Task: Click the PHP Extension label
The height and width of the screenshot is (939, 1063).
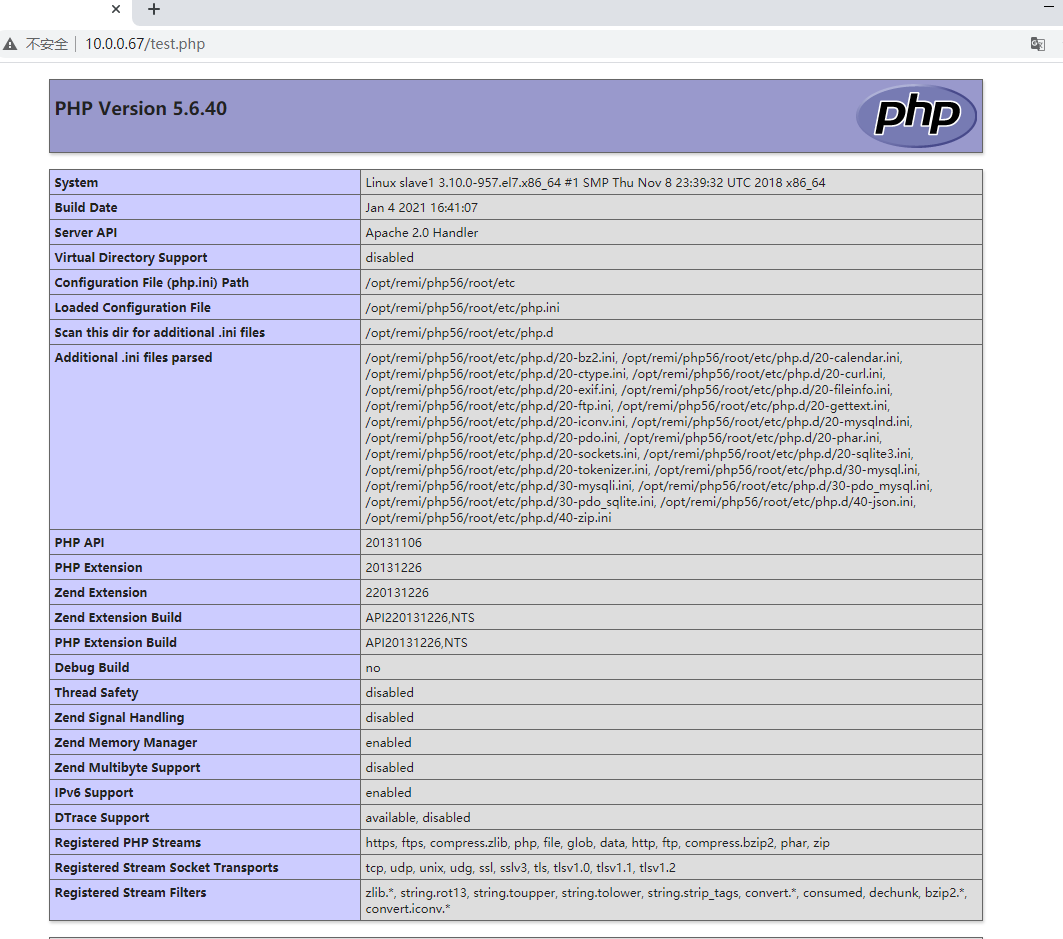Action: click(98, 568)
